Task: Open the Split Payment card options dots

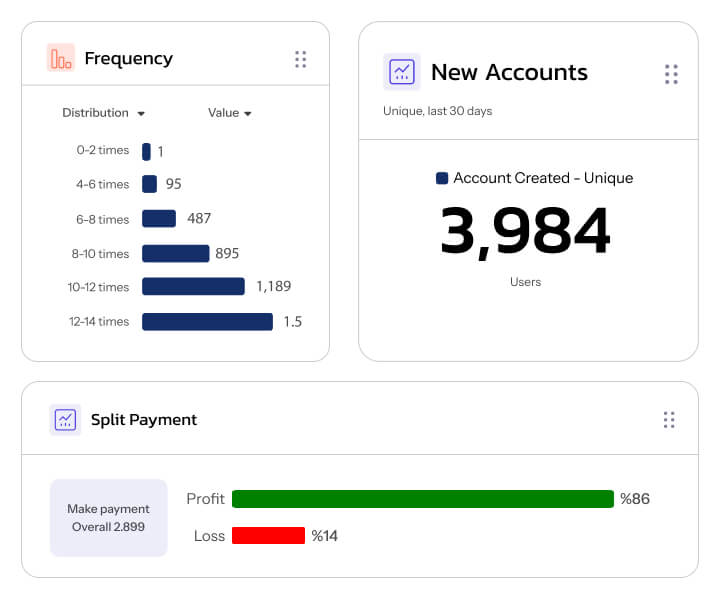Action: pyautogui.click(x=669, y=420)
